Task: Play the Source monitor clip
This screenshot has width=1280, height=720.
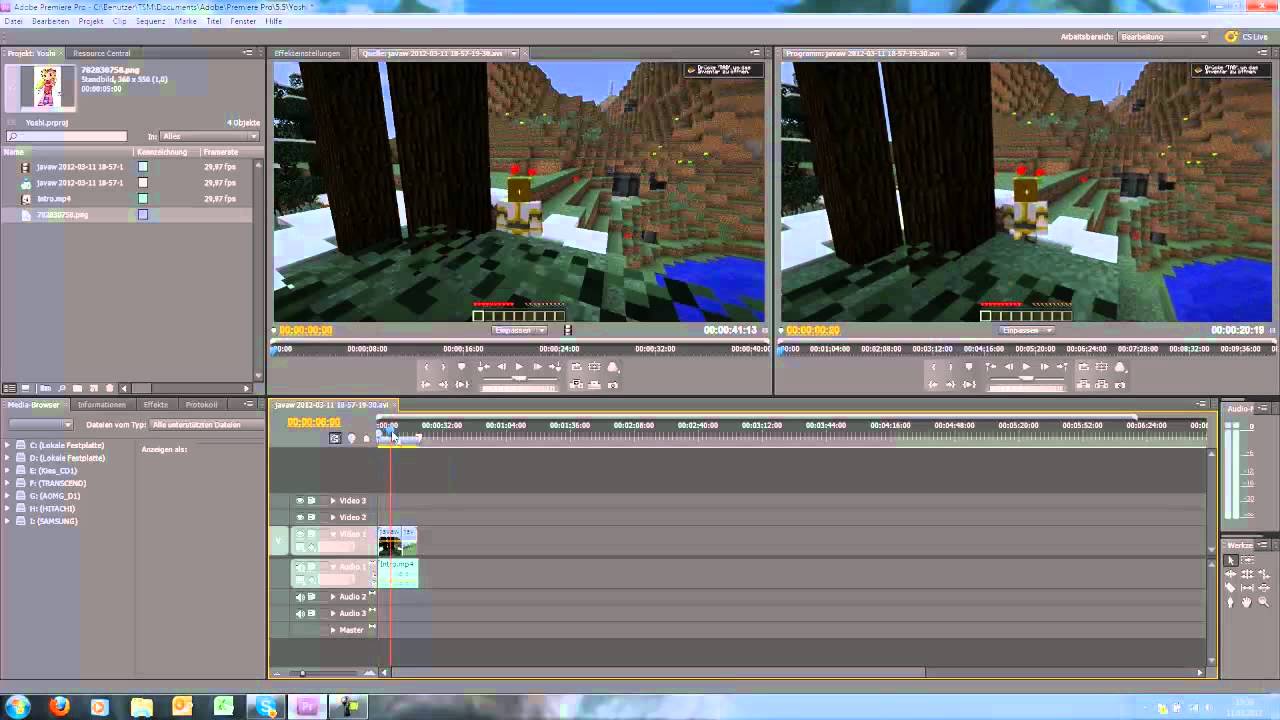Action: (x=519, y=367)
